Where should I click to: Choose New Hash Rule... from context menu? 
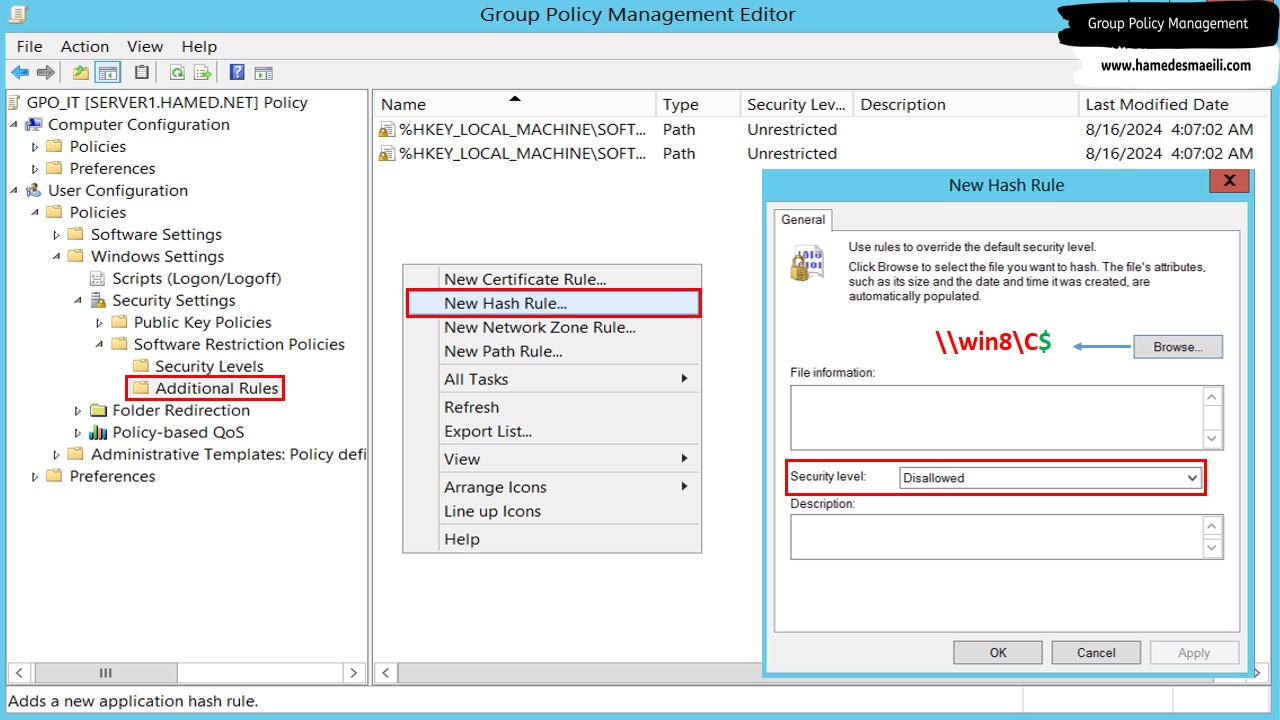pos(553,303)
